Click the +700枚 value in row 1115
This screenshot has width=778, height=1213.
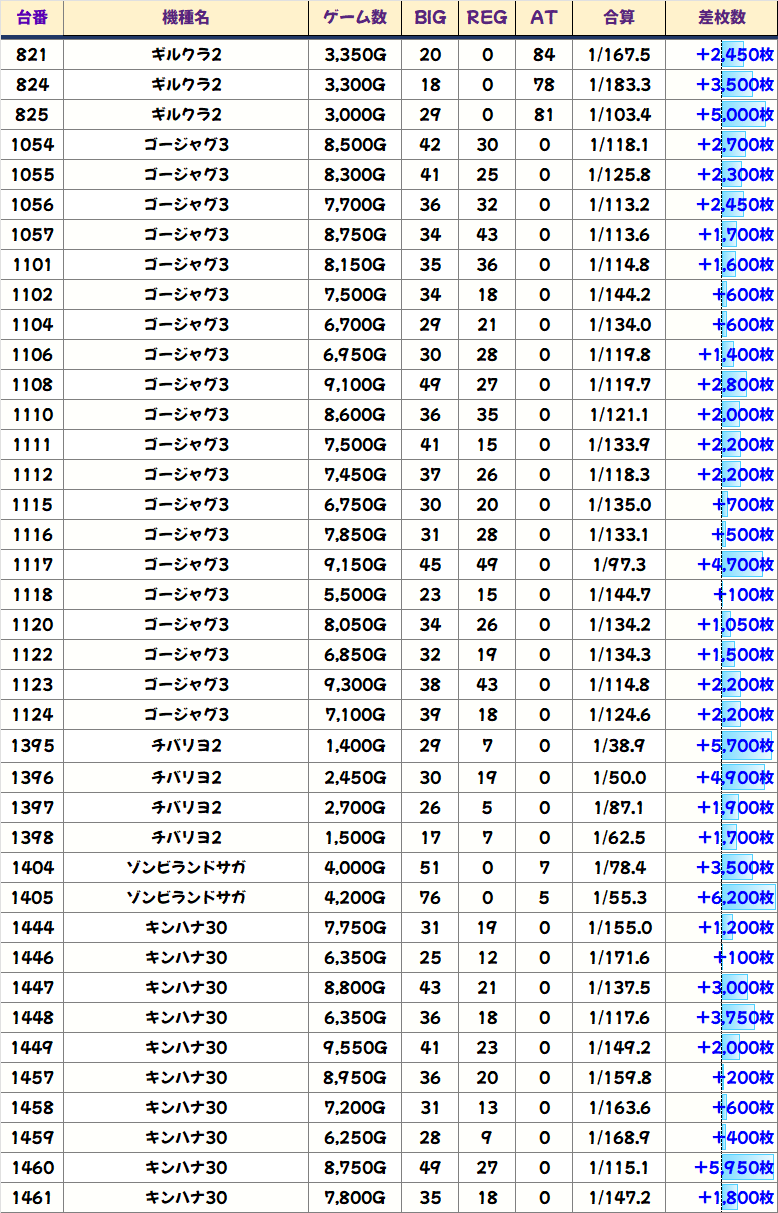click(x=743, y=505)
